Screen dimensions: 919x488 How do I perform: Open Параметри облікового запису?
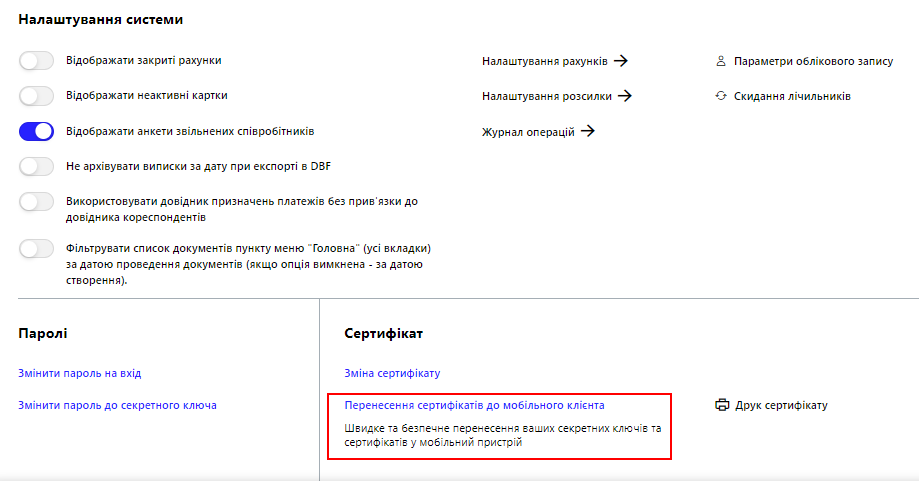[x=814, y=61]
